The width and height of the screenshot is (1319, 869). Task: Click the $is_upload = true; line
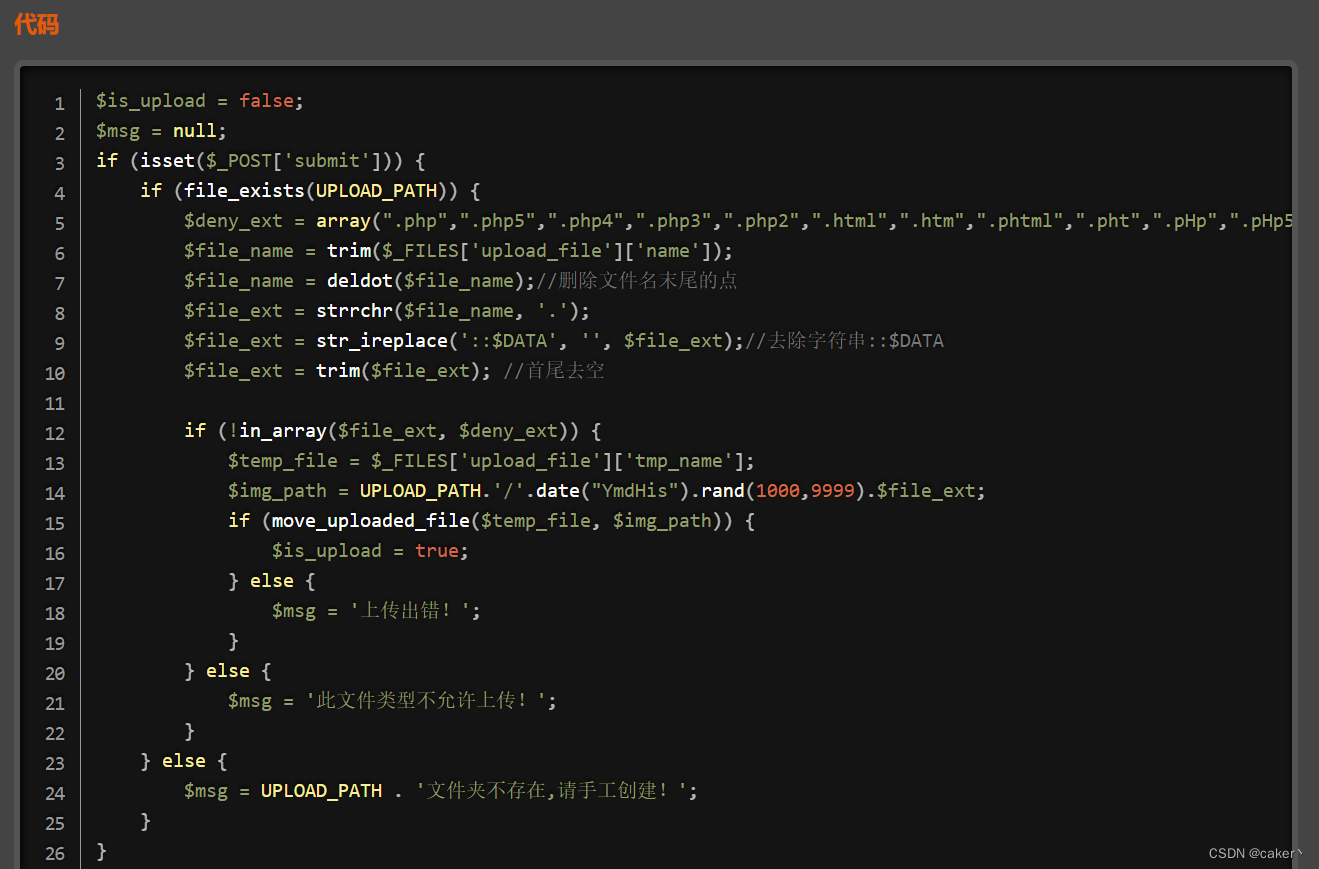(x=370, y=551)
